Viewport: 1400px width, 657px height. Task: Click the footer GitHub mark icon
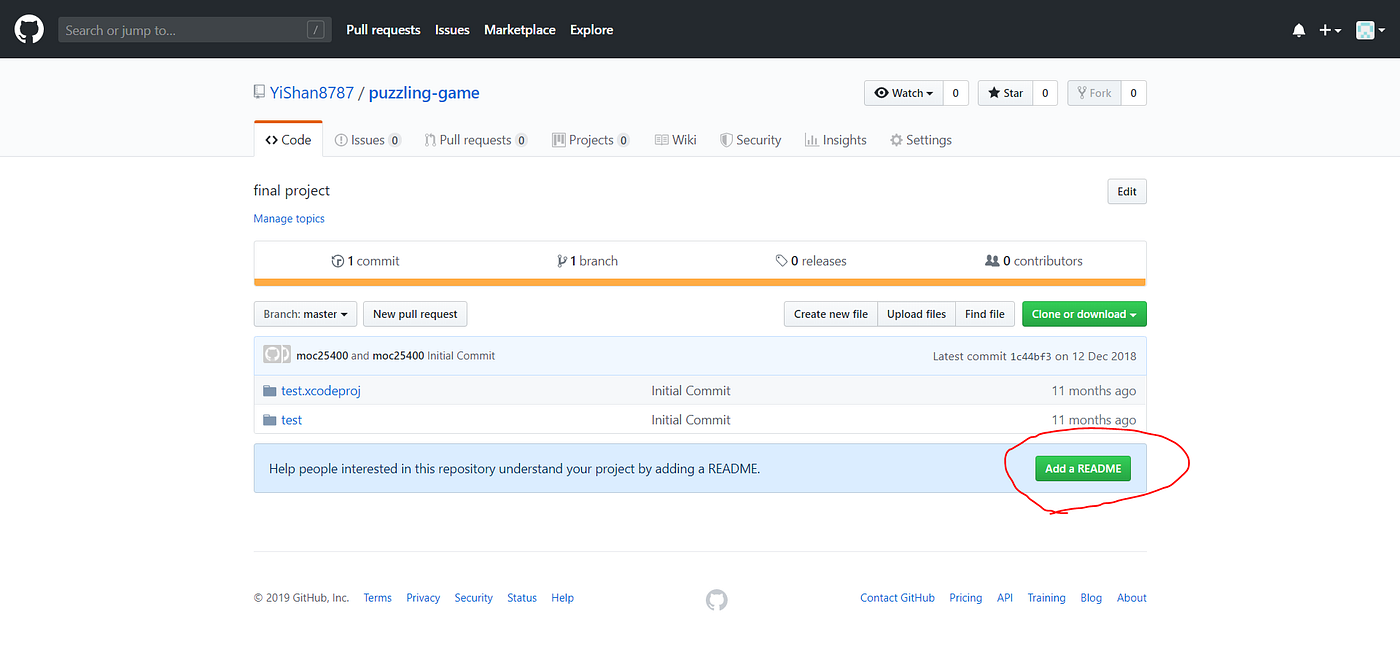[716, 600]
